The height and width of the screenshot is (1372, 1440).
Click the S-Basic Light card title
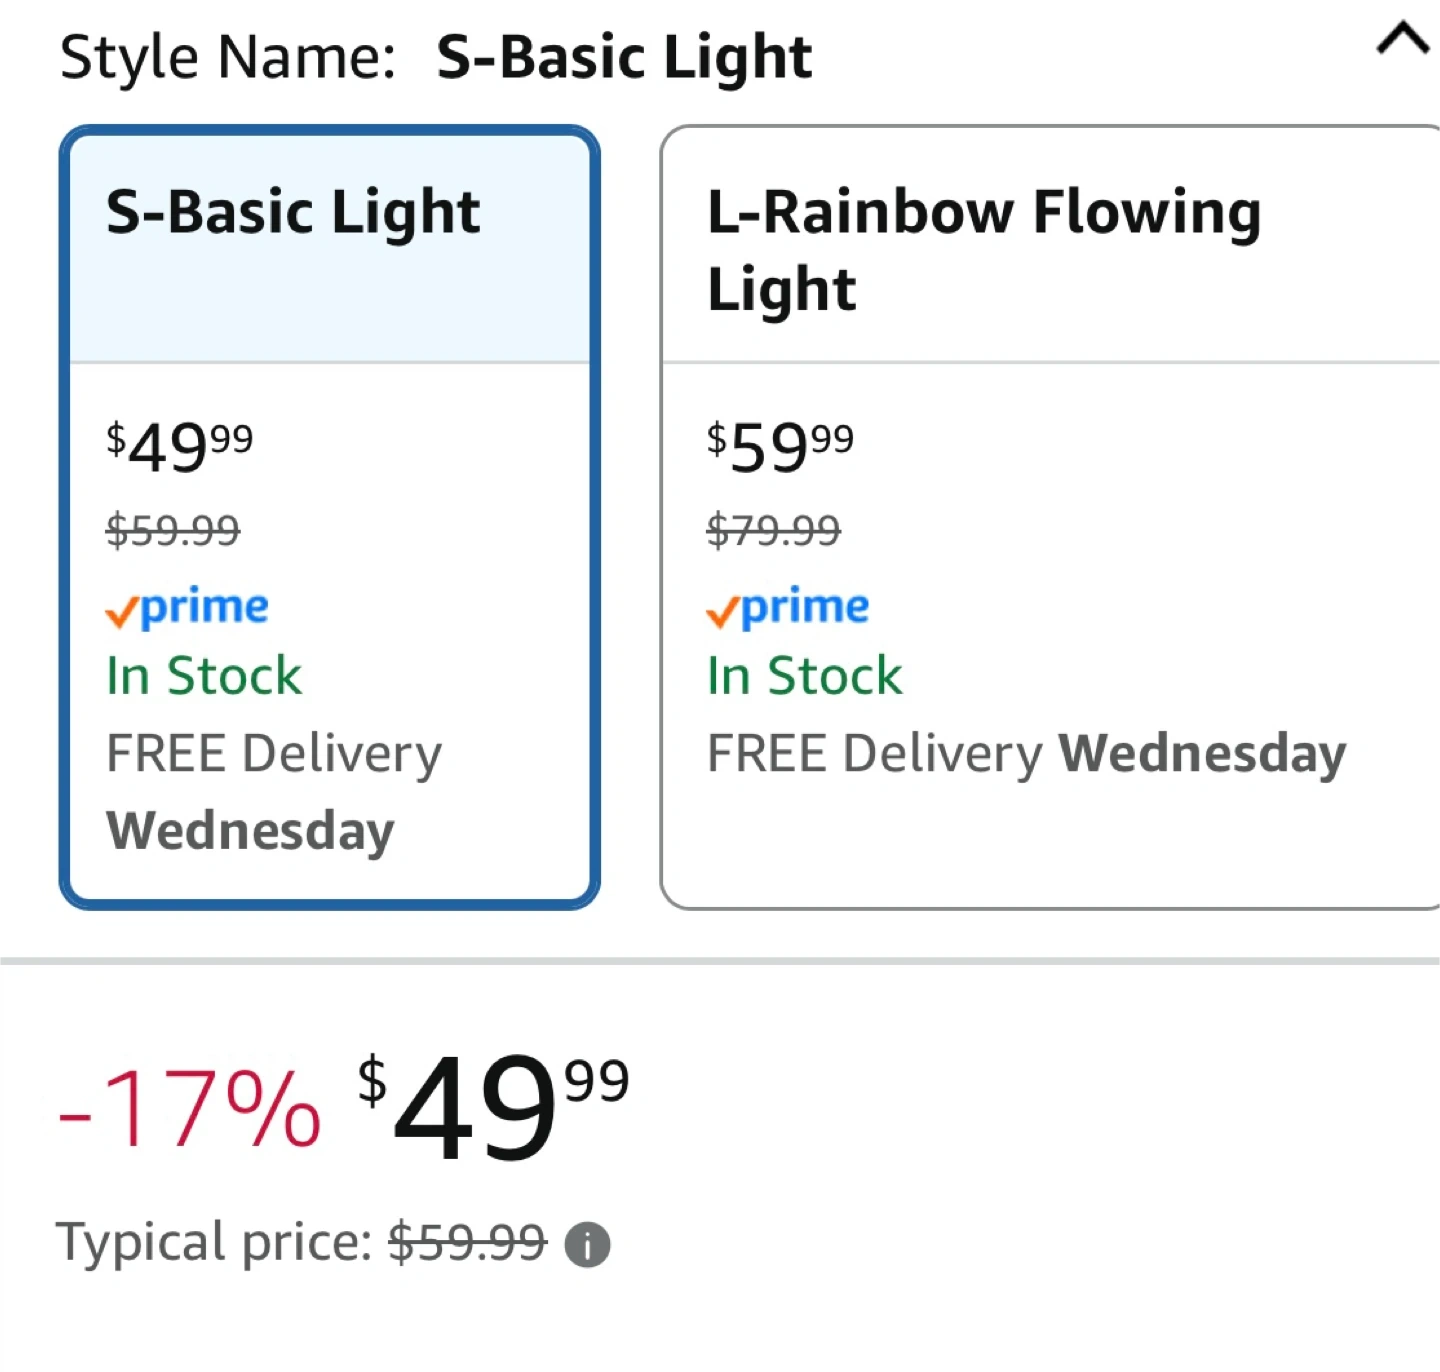[x=293, y=213]
